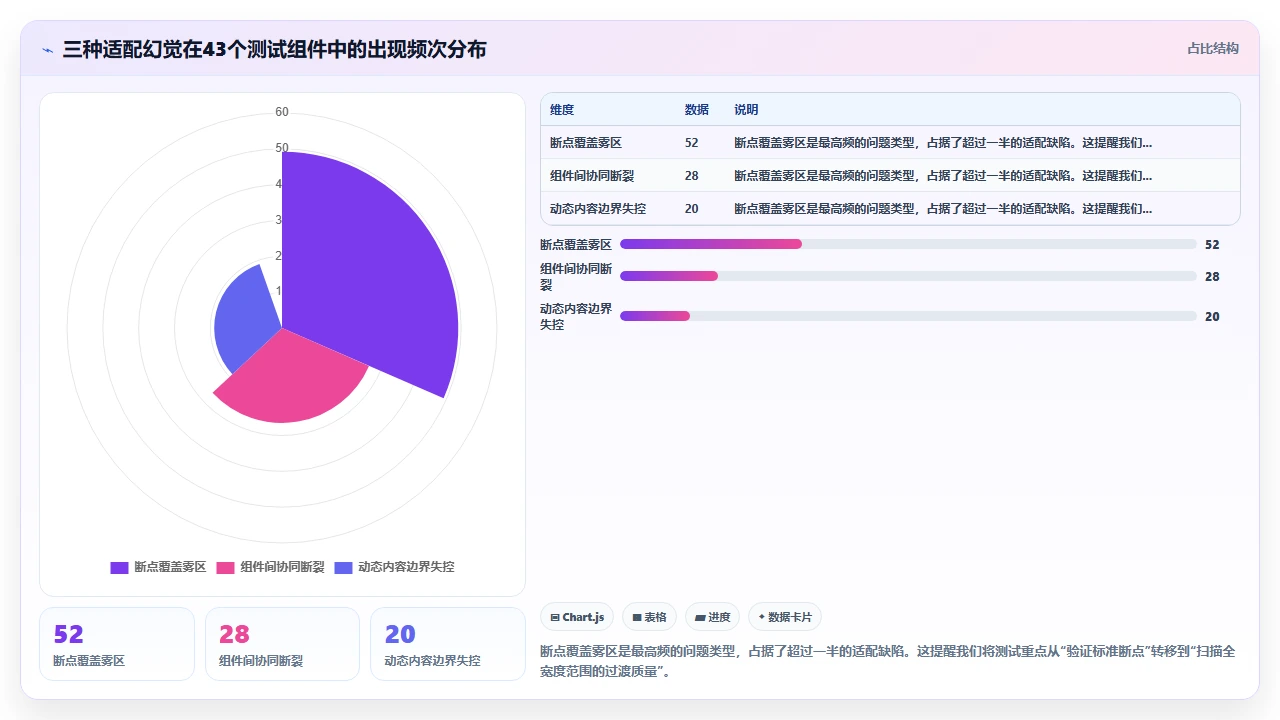Screen dimensions: 1280x720
Task: Click the summary paragraph below the chips
Action: [888, 661]
